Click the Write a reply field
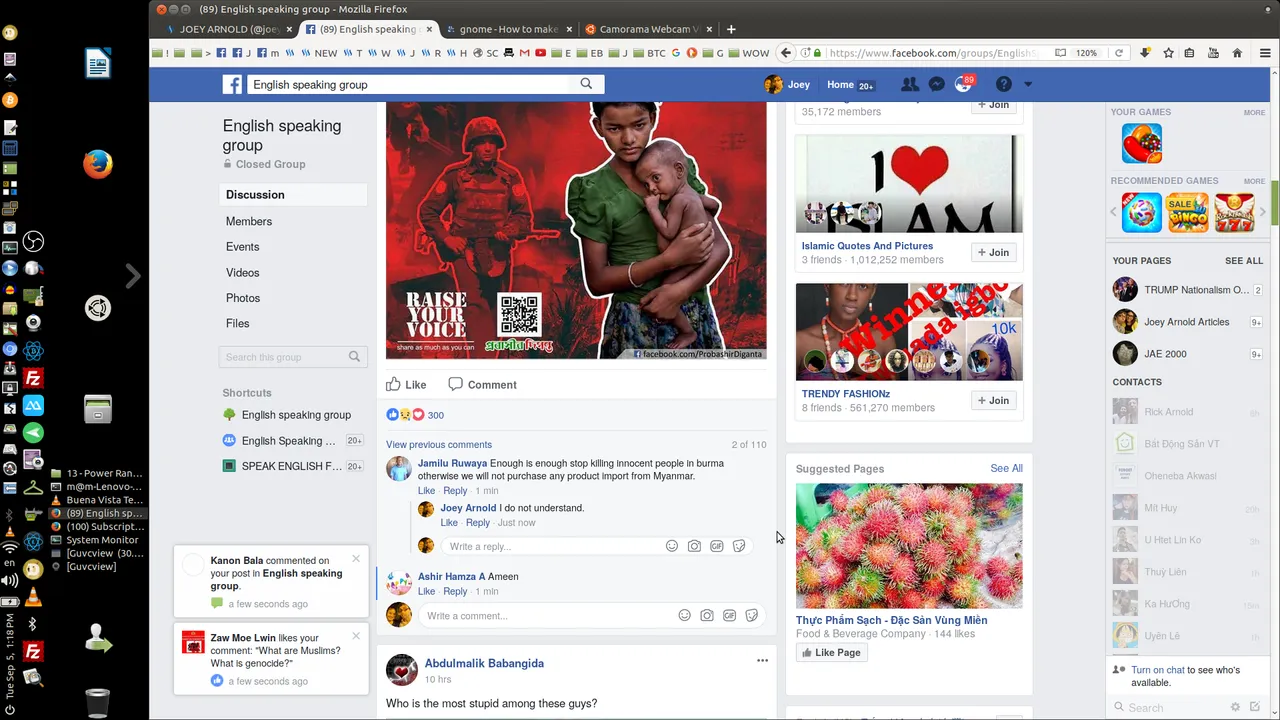The image size is (1280, 720). tap(553, 546)
